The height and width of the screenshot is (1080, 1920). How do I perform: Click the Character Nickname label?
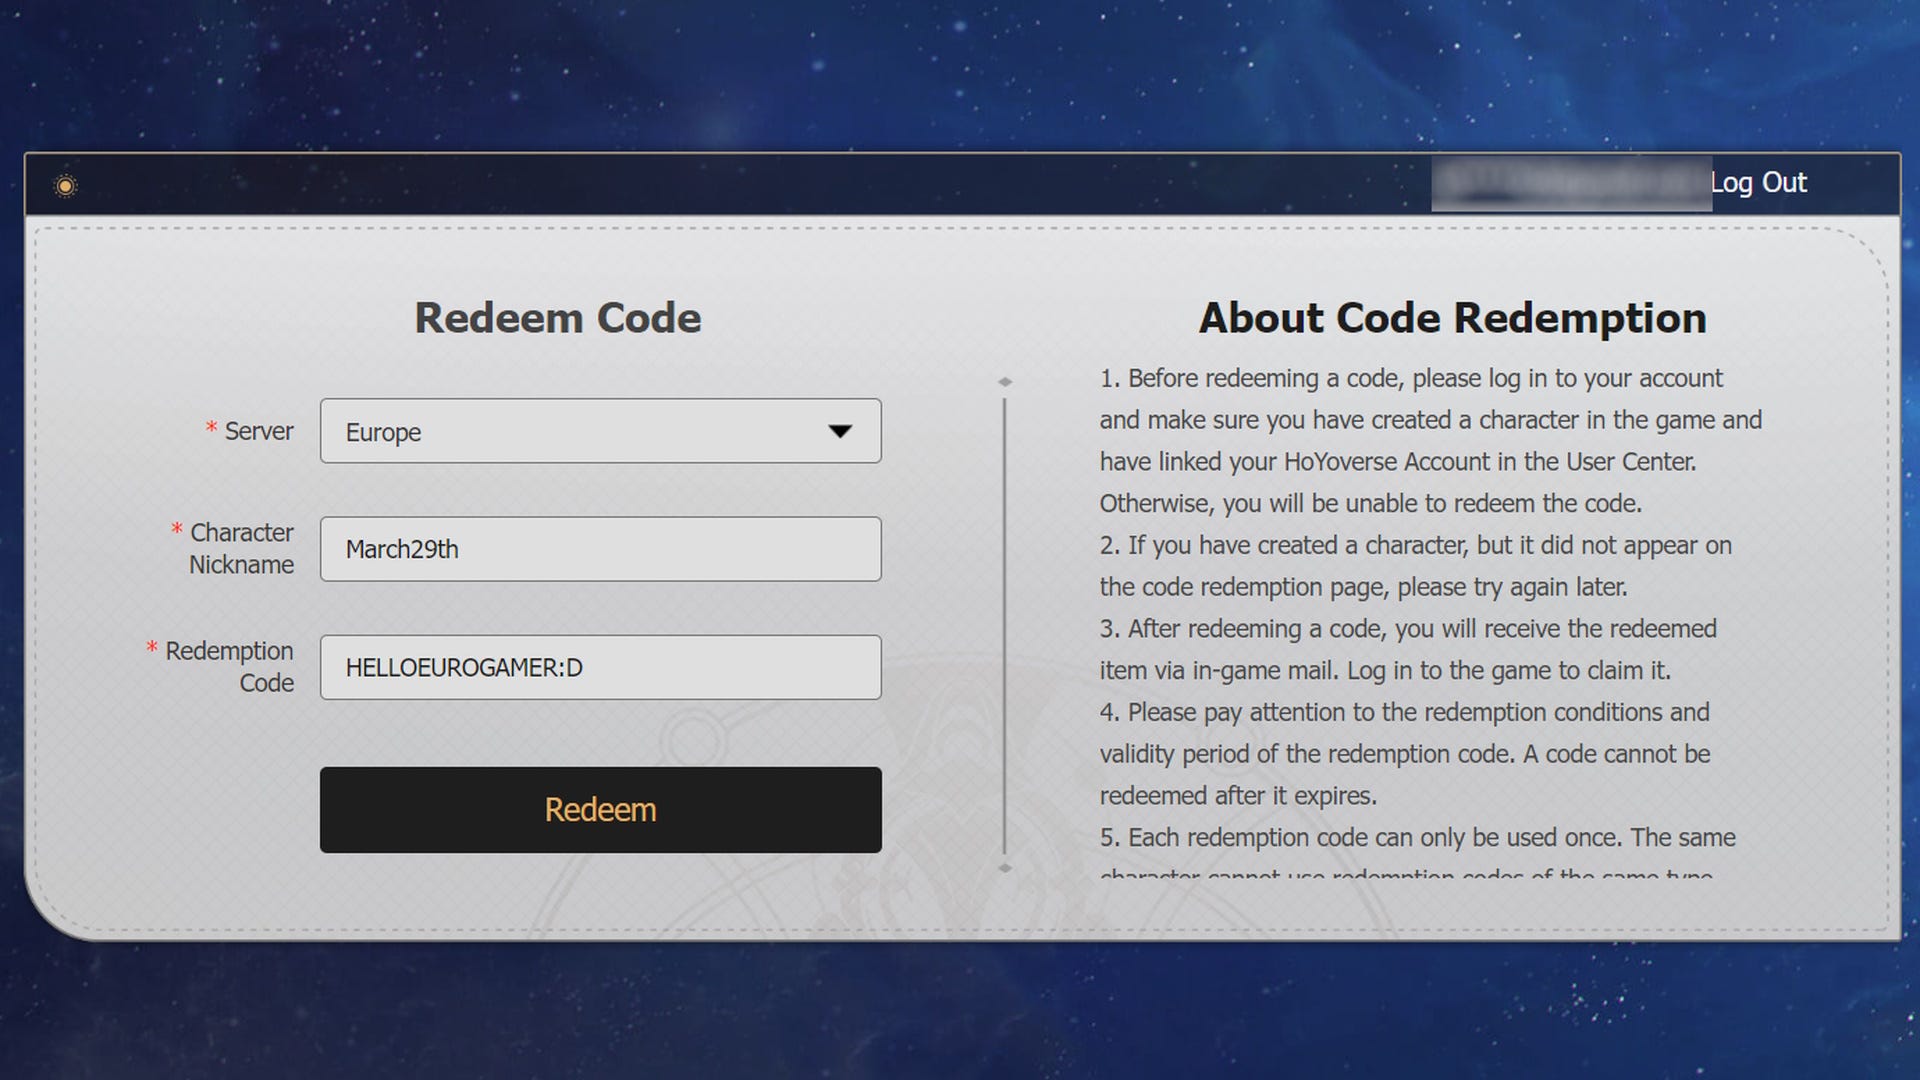(x=241, y=548)
